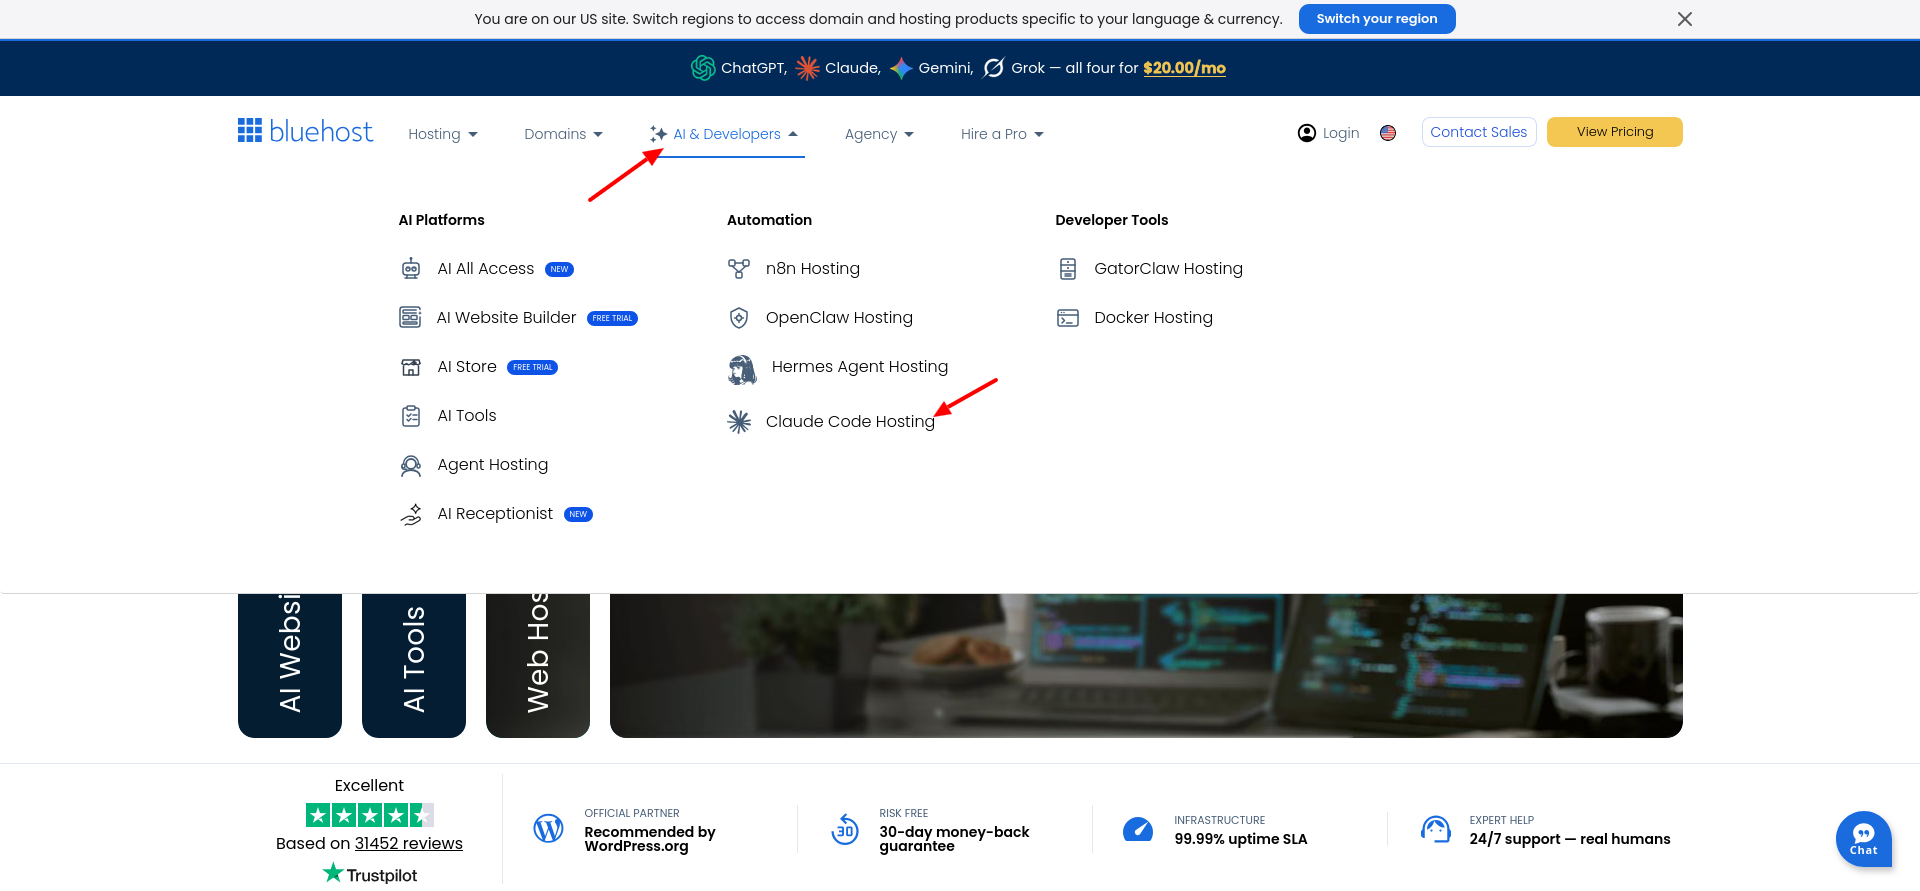Follow the $20.00/mo offer link
This screenshot has height=891, width=1920.
coord(1185,68)
